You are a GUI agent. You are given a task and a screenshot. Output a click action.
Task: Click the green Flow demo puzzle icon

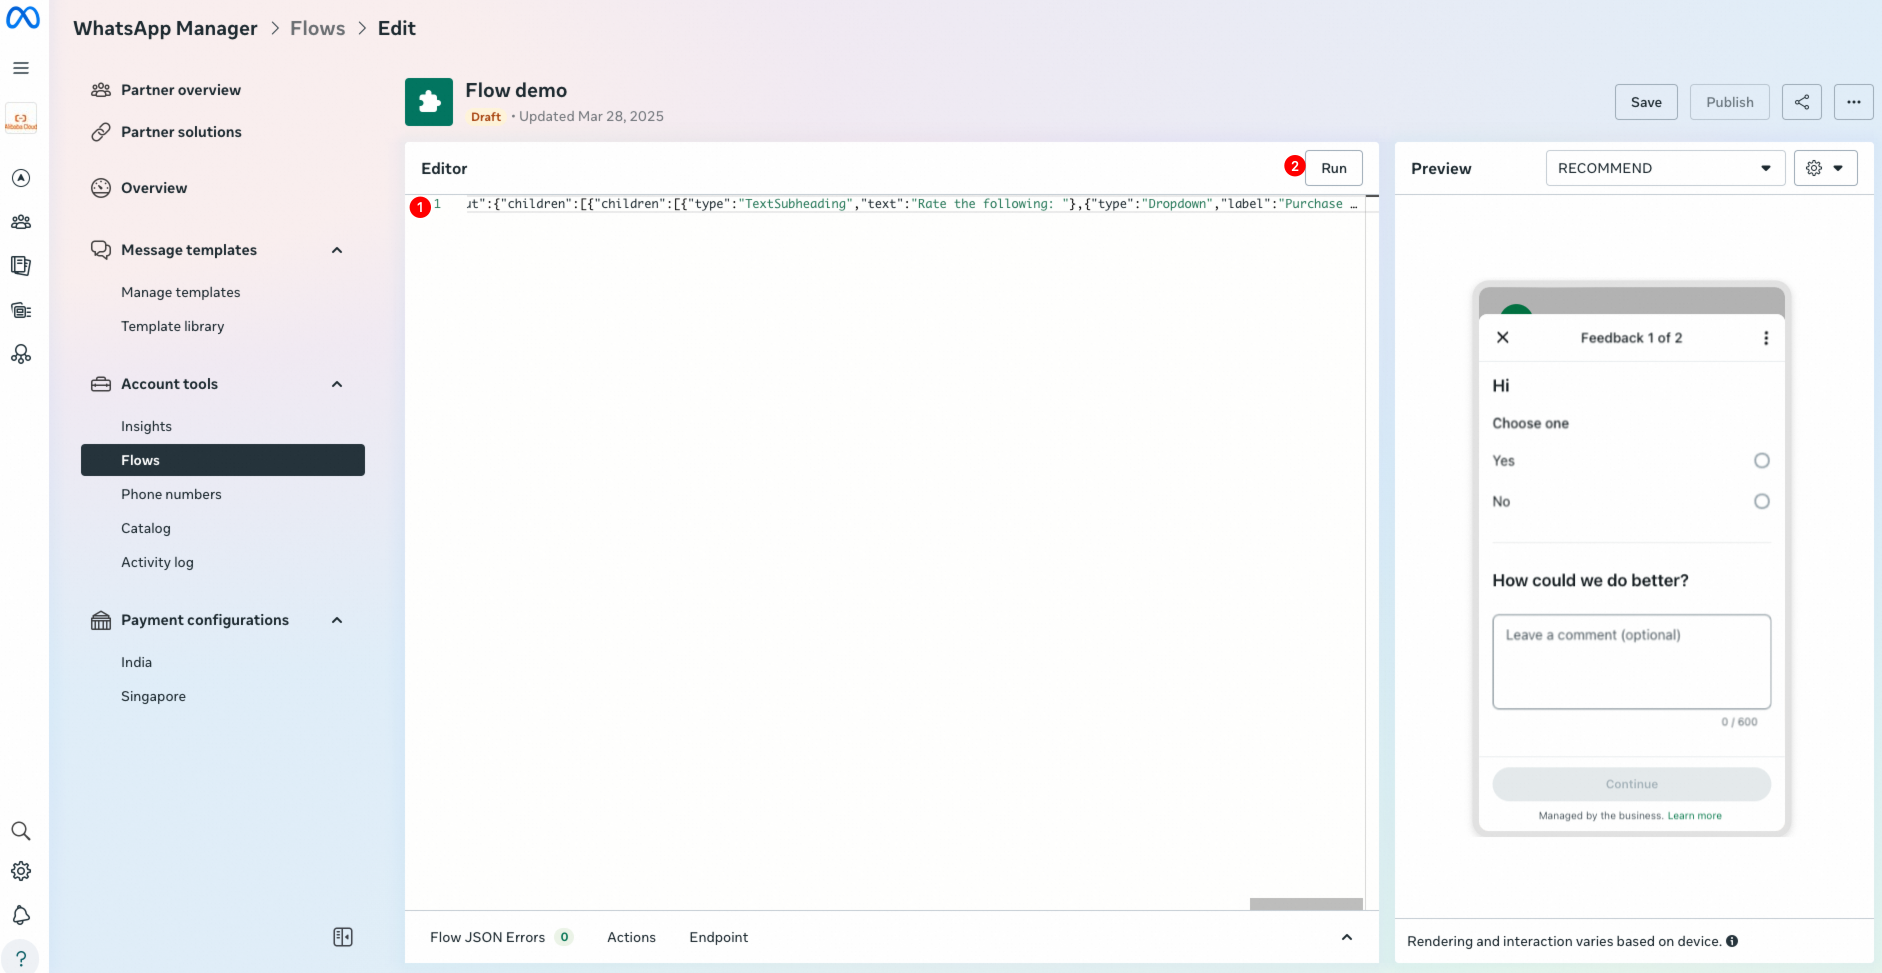[x=429, y=102]
